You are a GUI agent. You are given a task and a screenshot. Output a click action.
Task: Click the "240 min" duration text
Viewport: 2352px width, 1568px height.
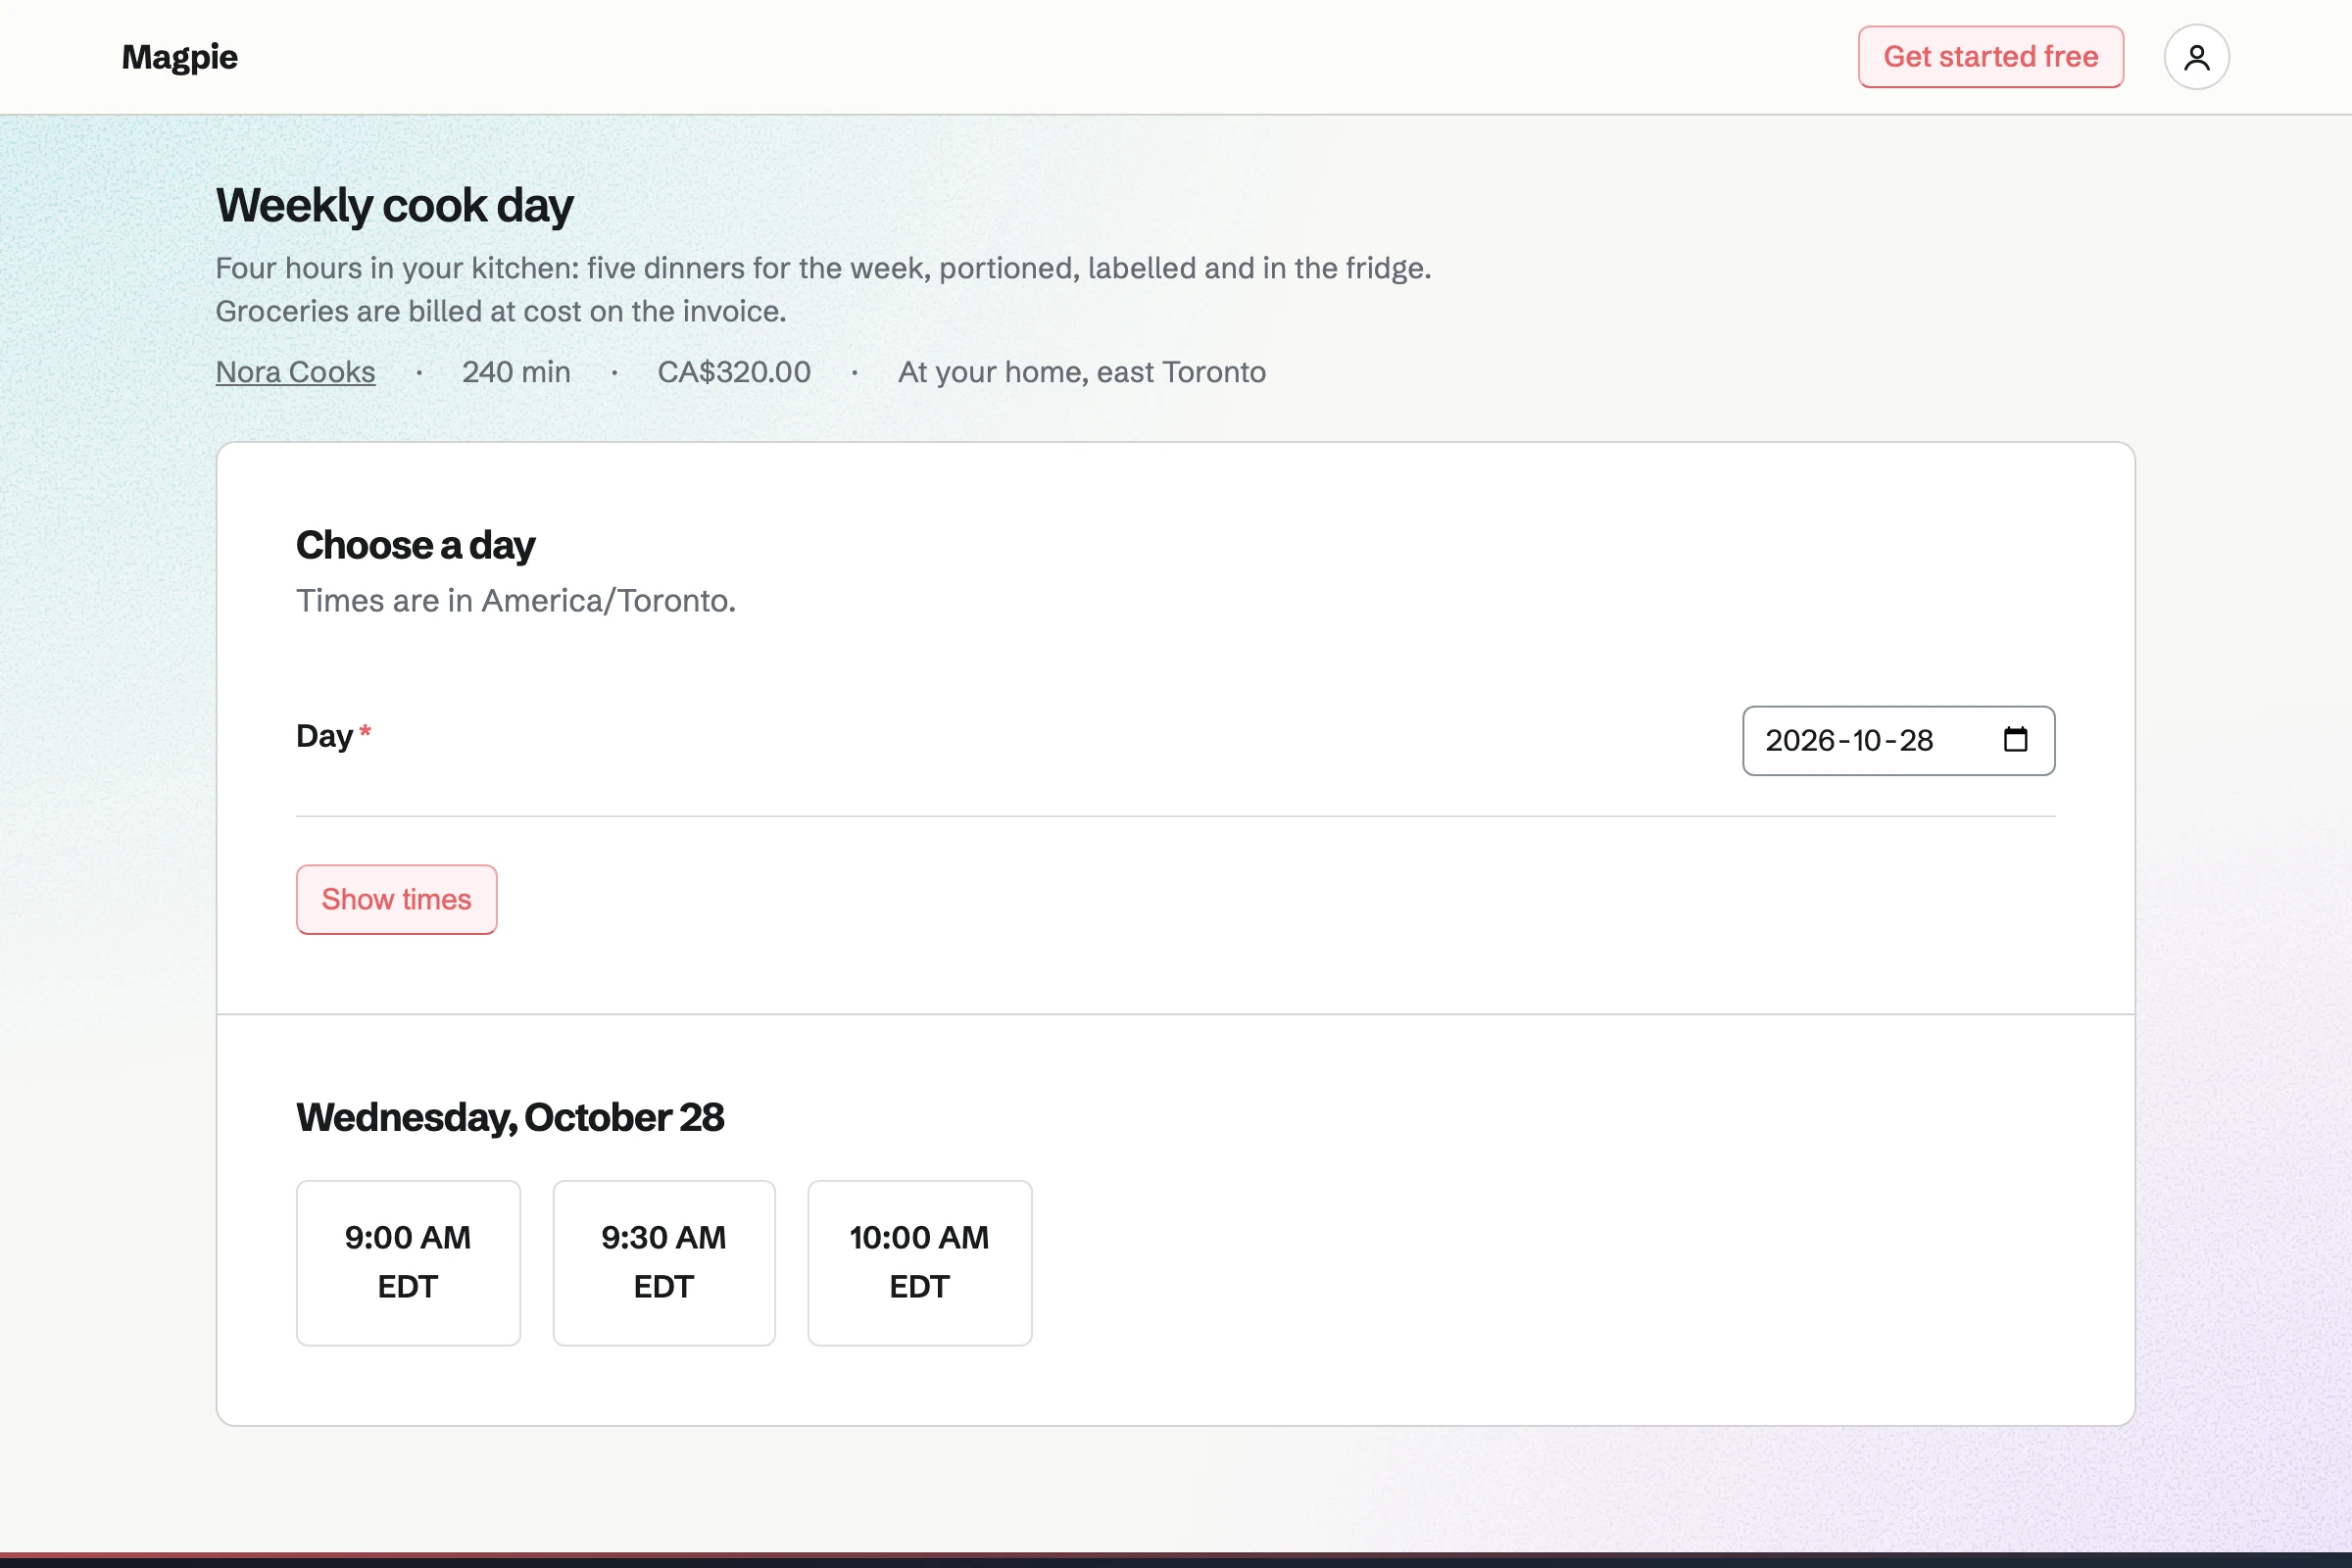[516, 372]
